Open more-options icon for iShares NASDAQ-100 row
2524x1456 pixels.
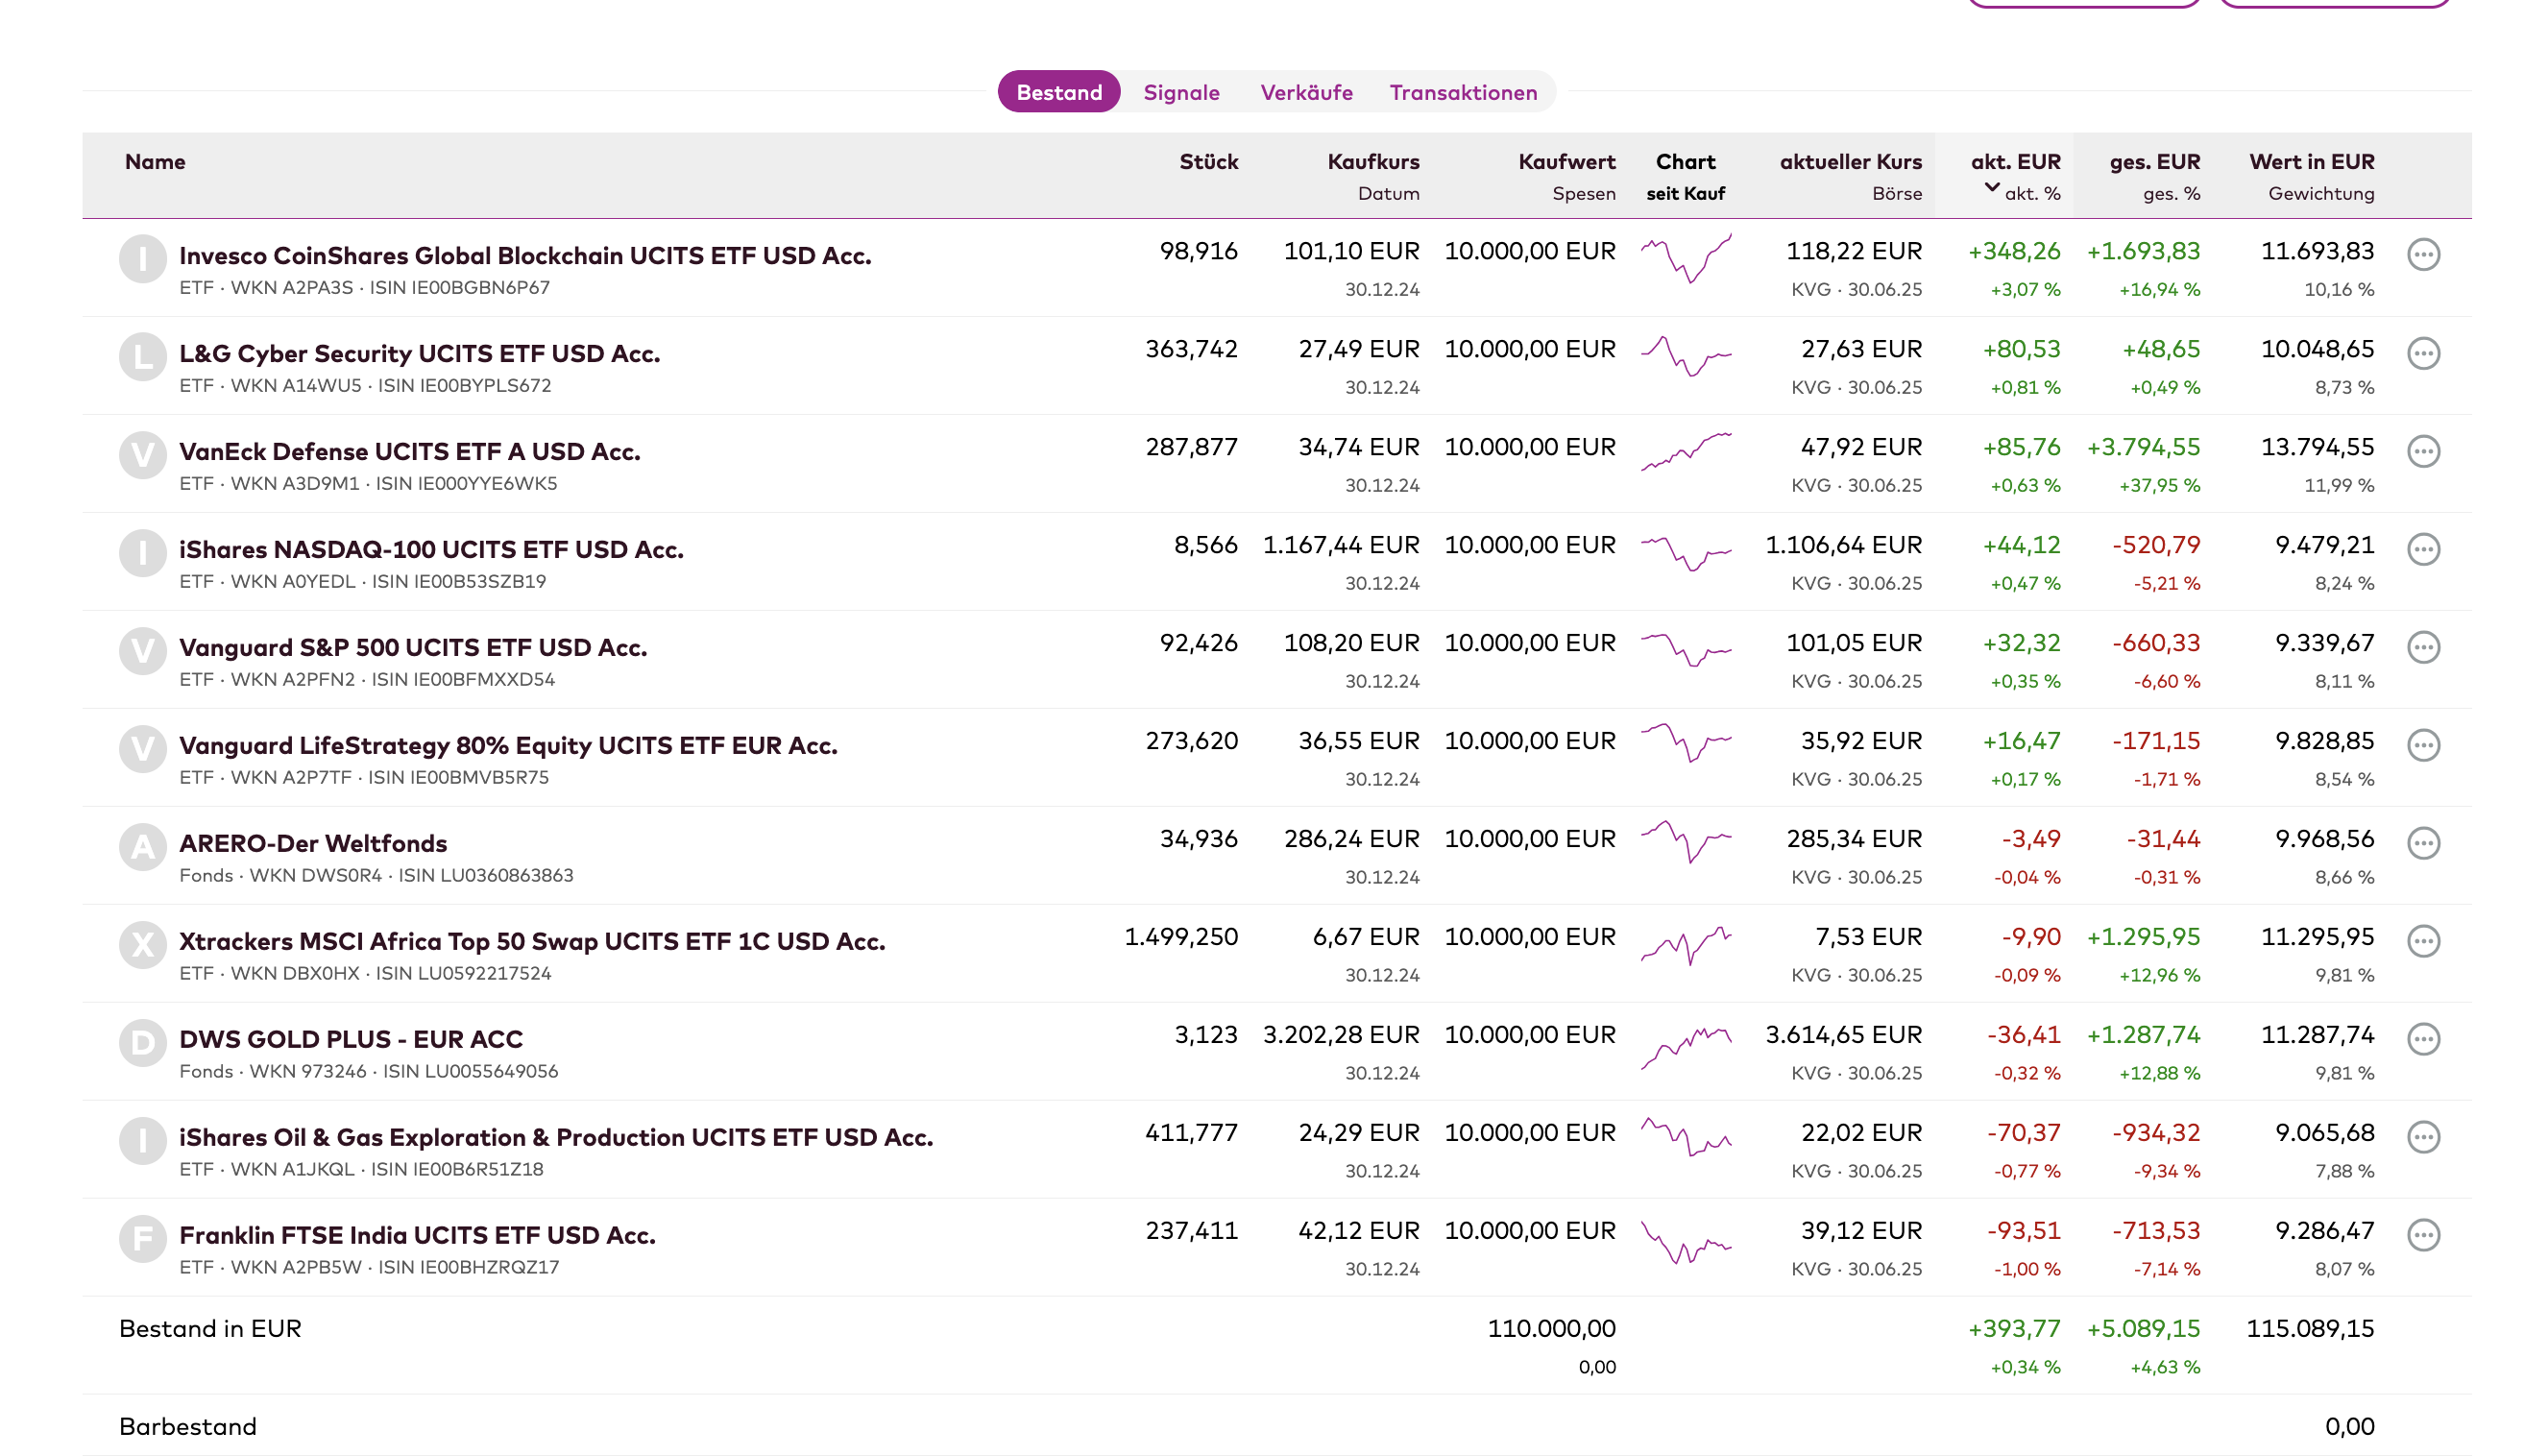point(2422,549)
